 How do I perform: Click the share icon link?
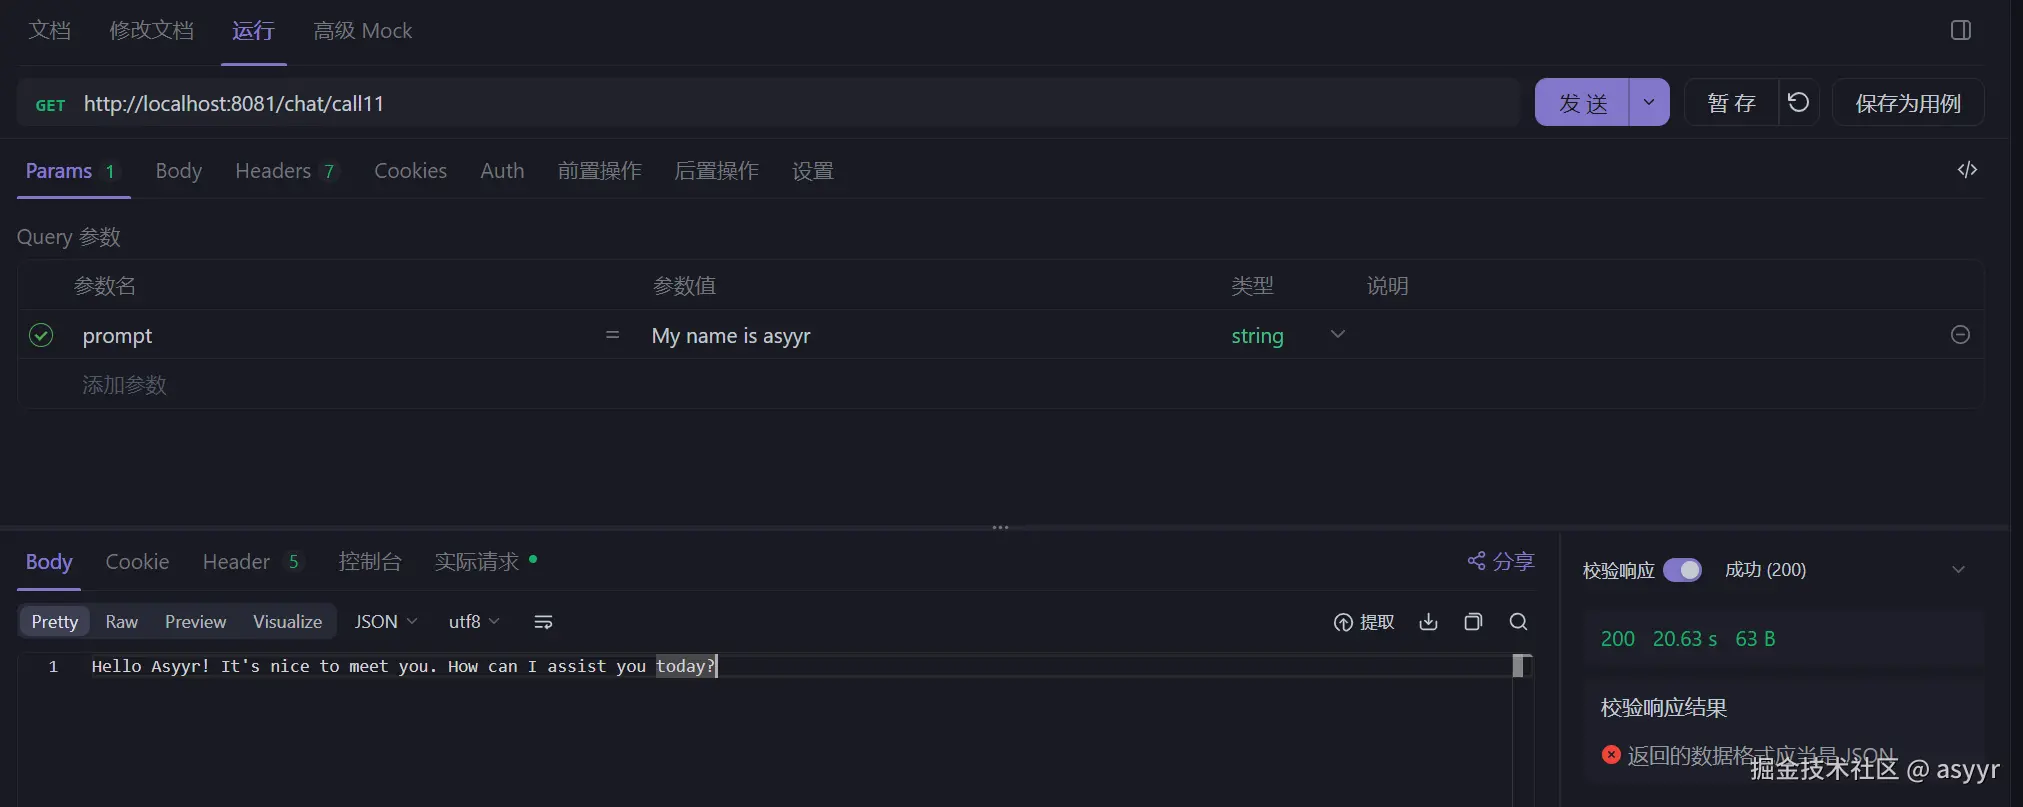1500,562
